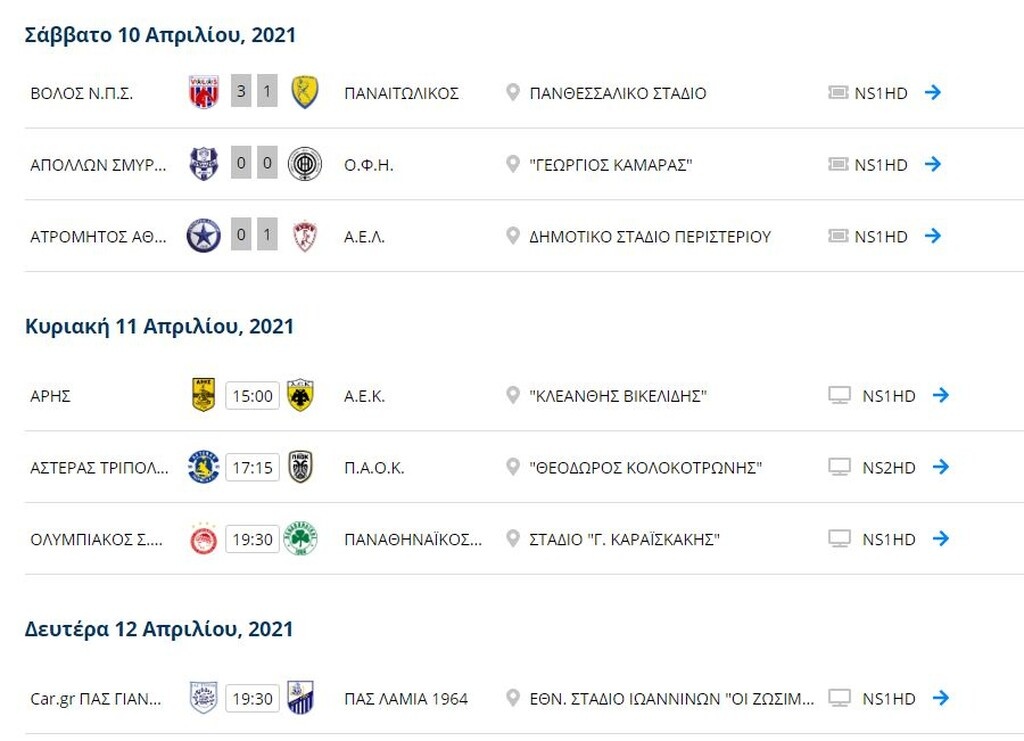
Task: Click the Κυριακή 11 Απριλίου date heading
Action: (x=158, y=326)
